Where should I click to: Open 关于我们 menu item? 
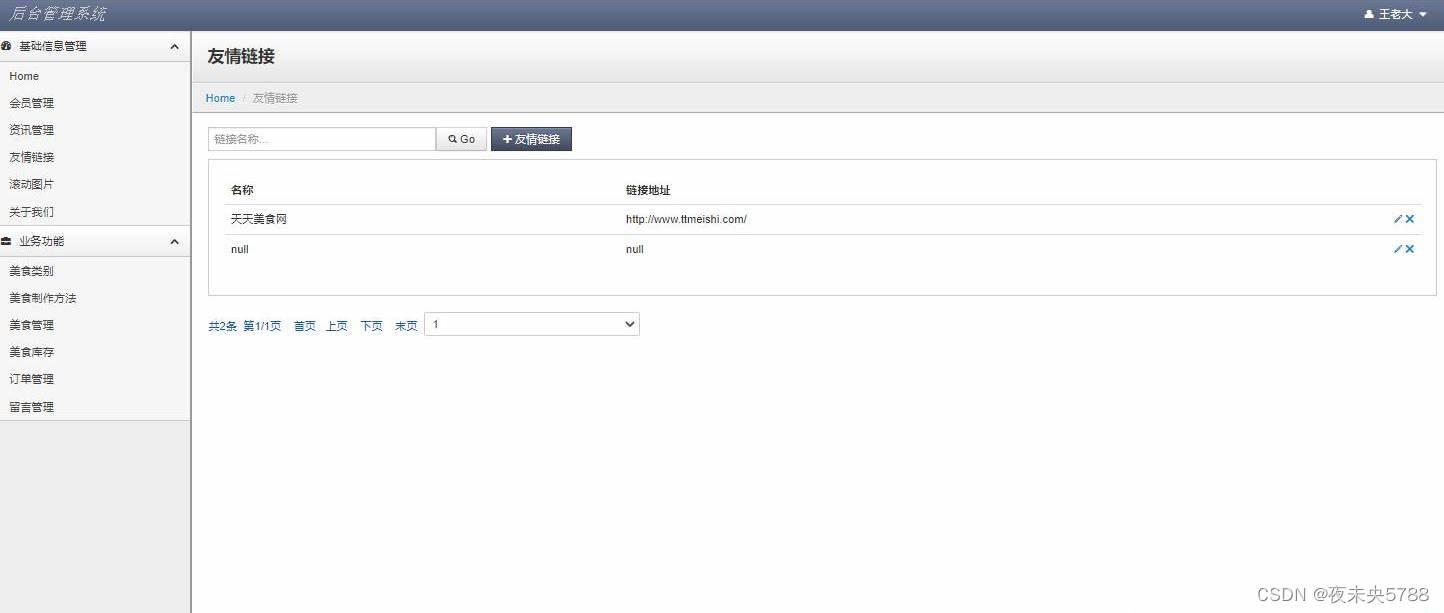pyautogui.click(x=32, y=212)
